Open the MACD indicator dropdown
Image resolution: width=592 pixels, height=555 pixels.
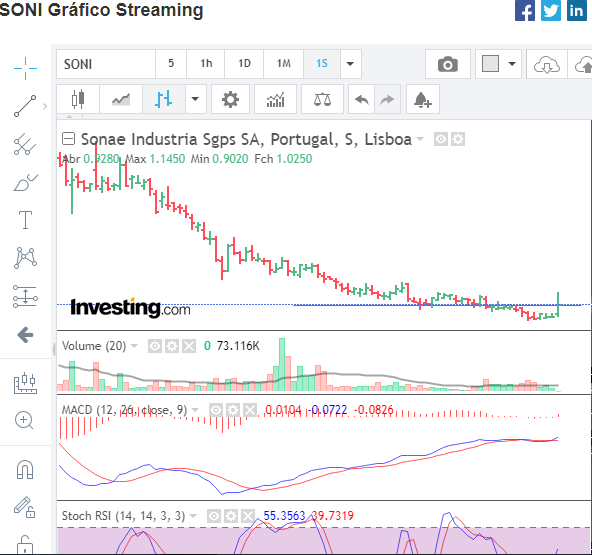click(x=195, y=410)
